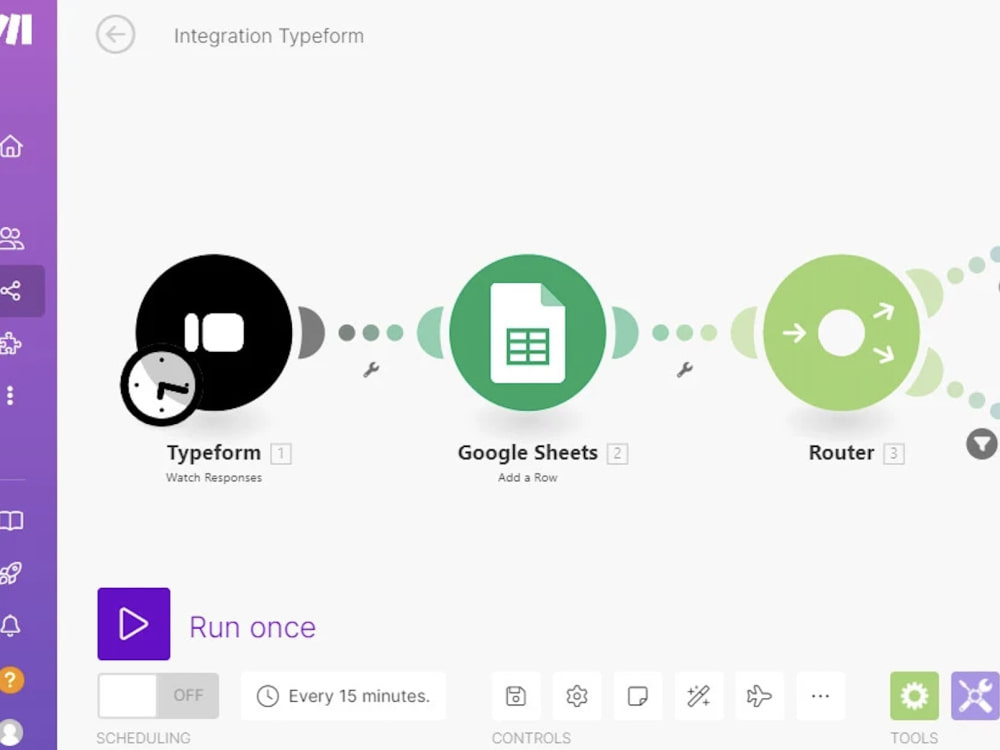The height and width of the screenshot is (750, 1000).
Task: Open the Resource hub book icon
Action: (x=11, y=520)
